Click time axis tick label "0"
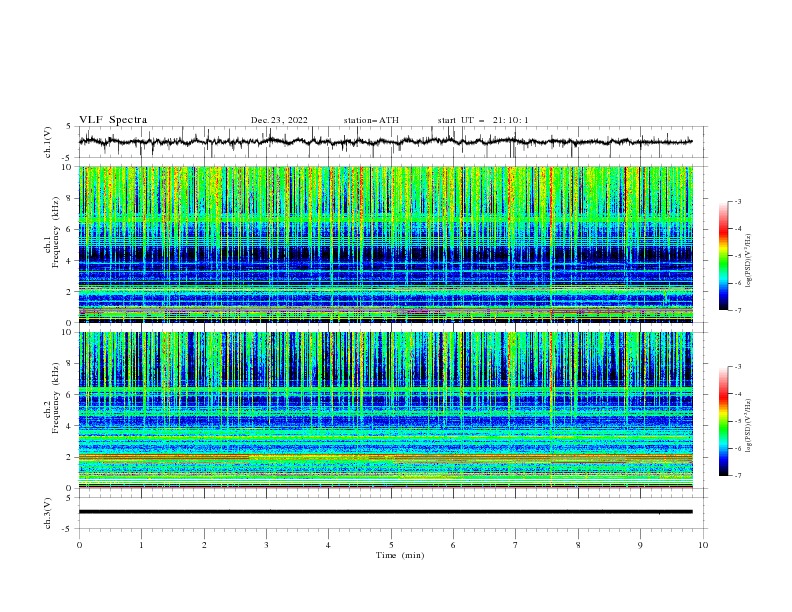Screen dimensions: 792x612 click(x=79, y=545)
